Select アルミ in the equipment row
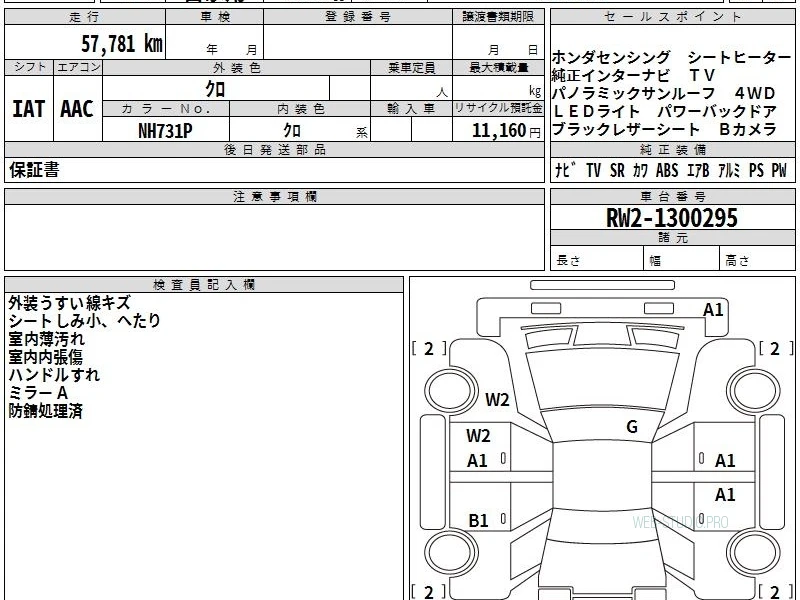The image size is (800, 600). tap(729, 170)
